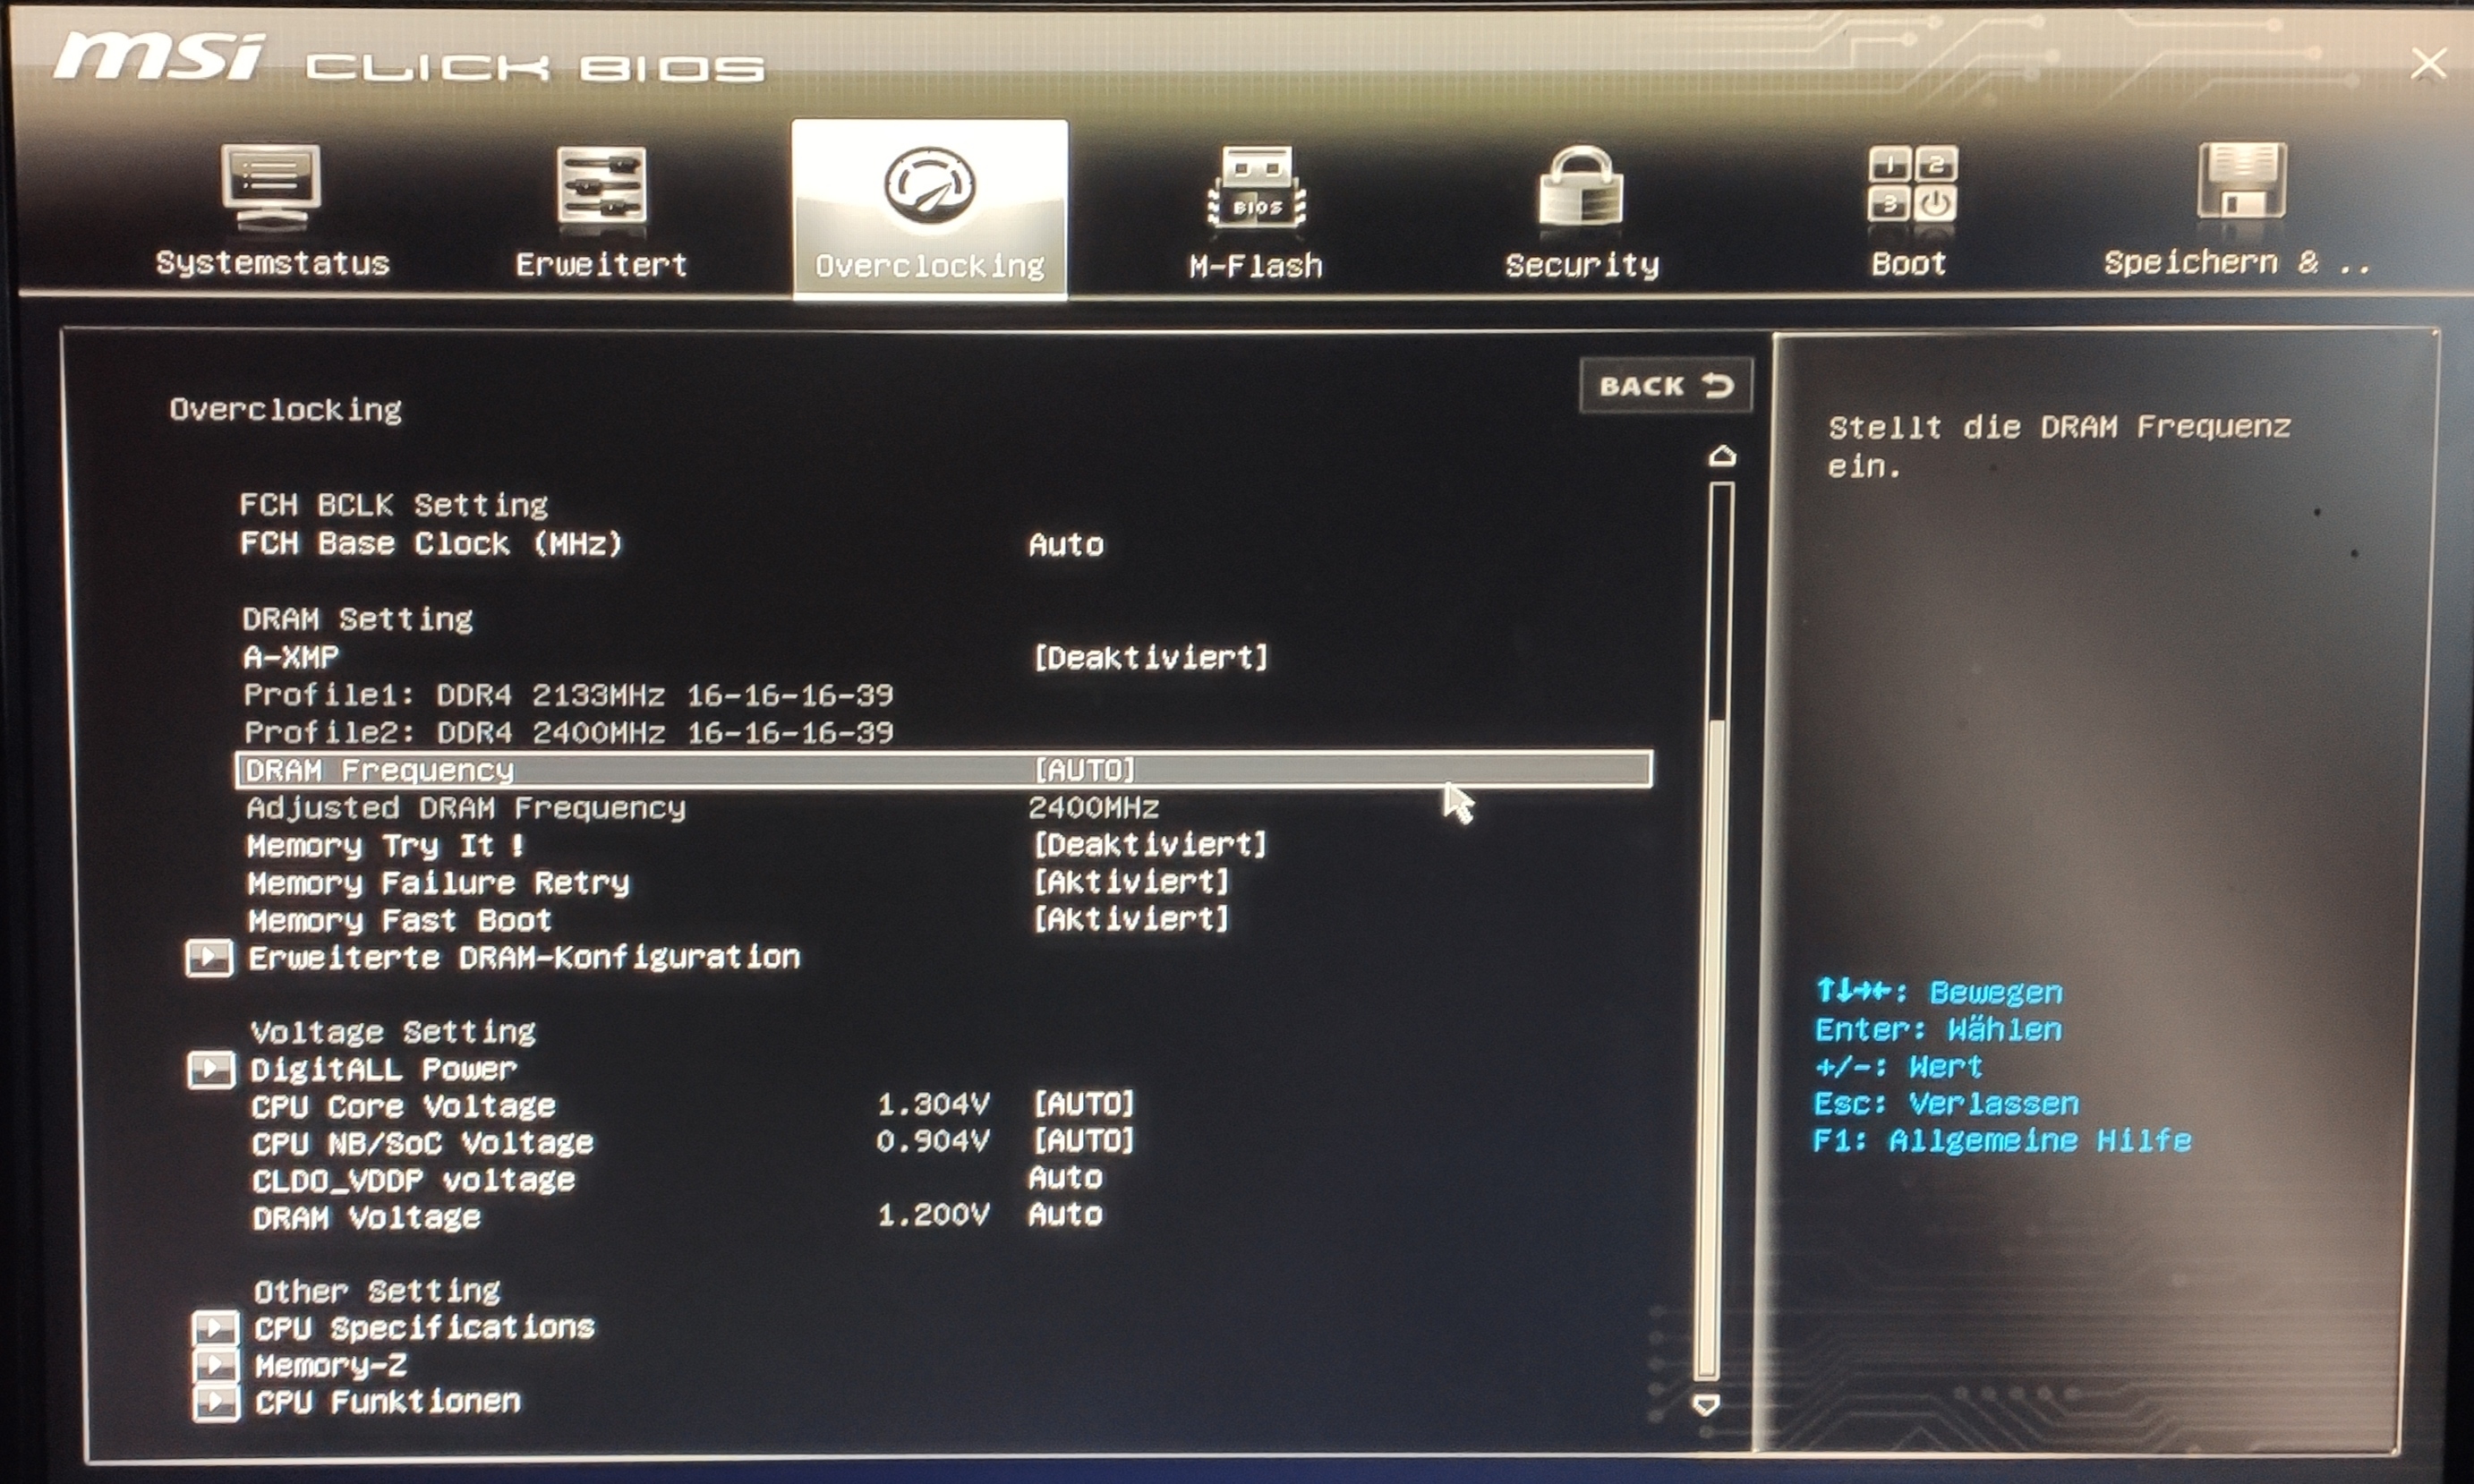
Task: Toggle Memory Failure Retry Aktiviert value
Action: [x=1131, y=882]
